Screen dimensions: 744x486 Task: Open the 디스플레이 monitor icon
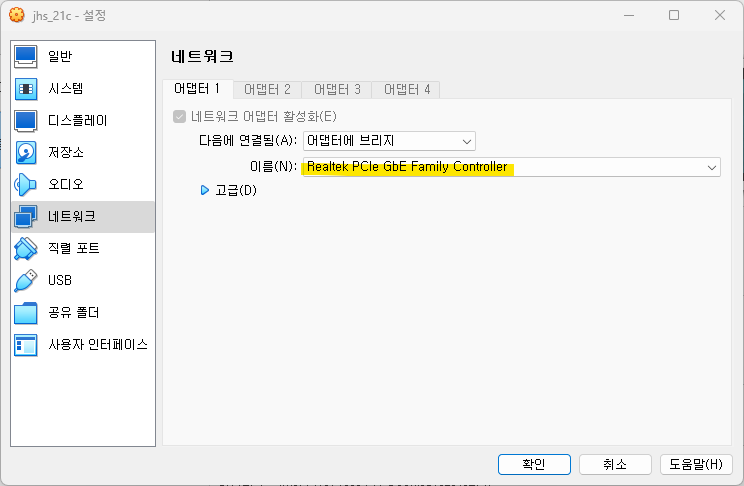(x=26, y=121)
